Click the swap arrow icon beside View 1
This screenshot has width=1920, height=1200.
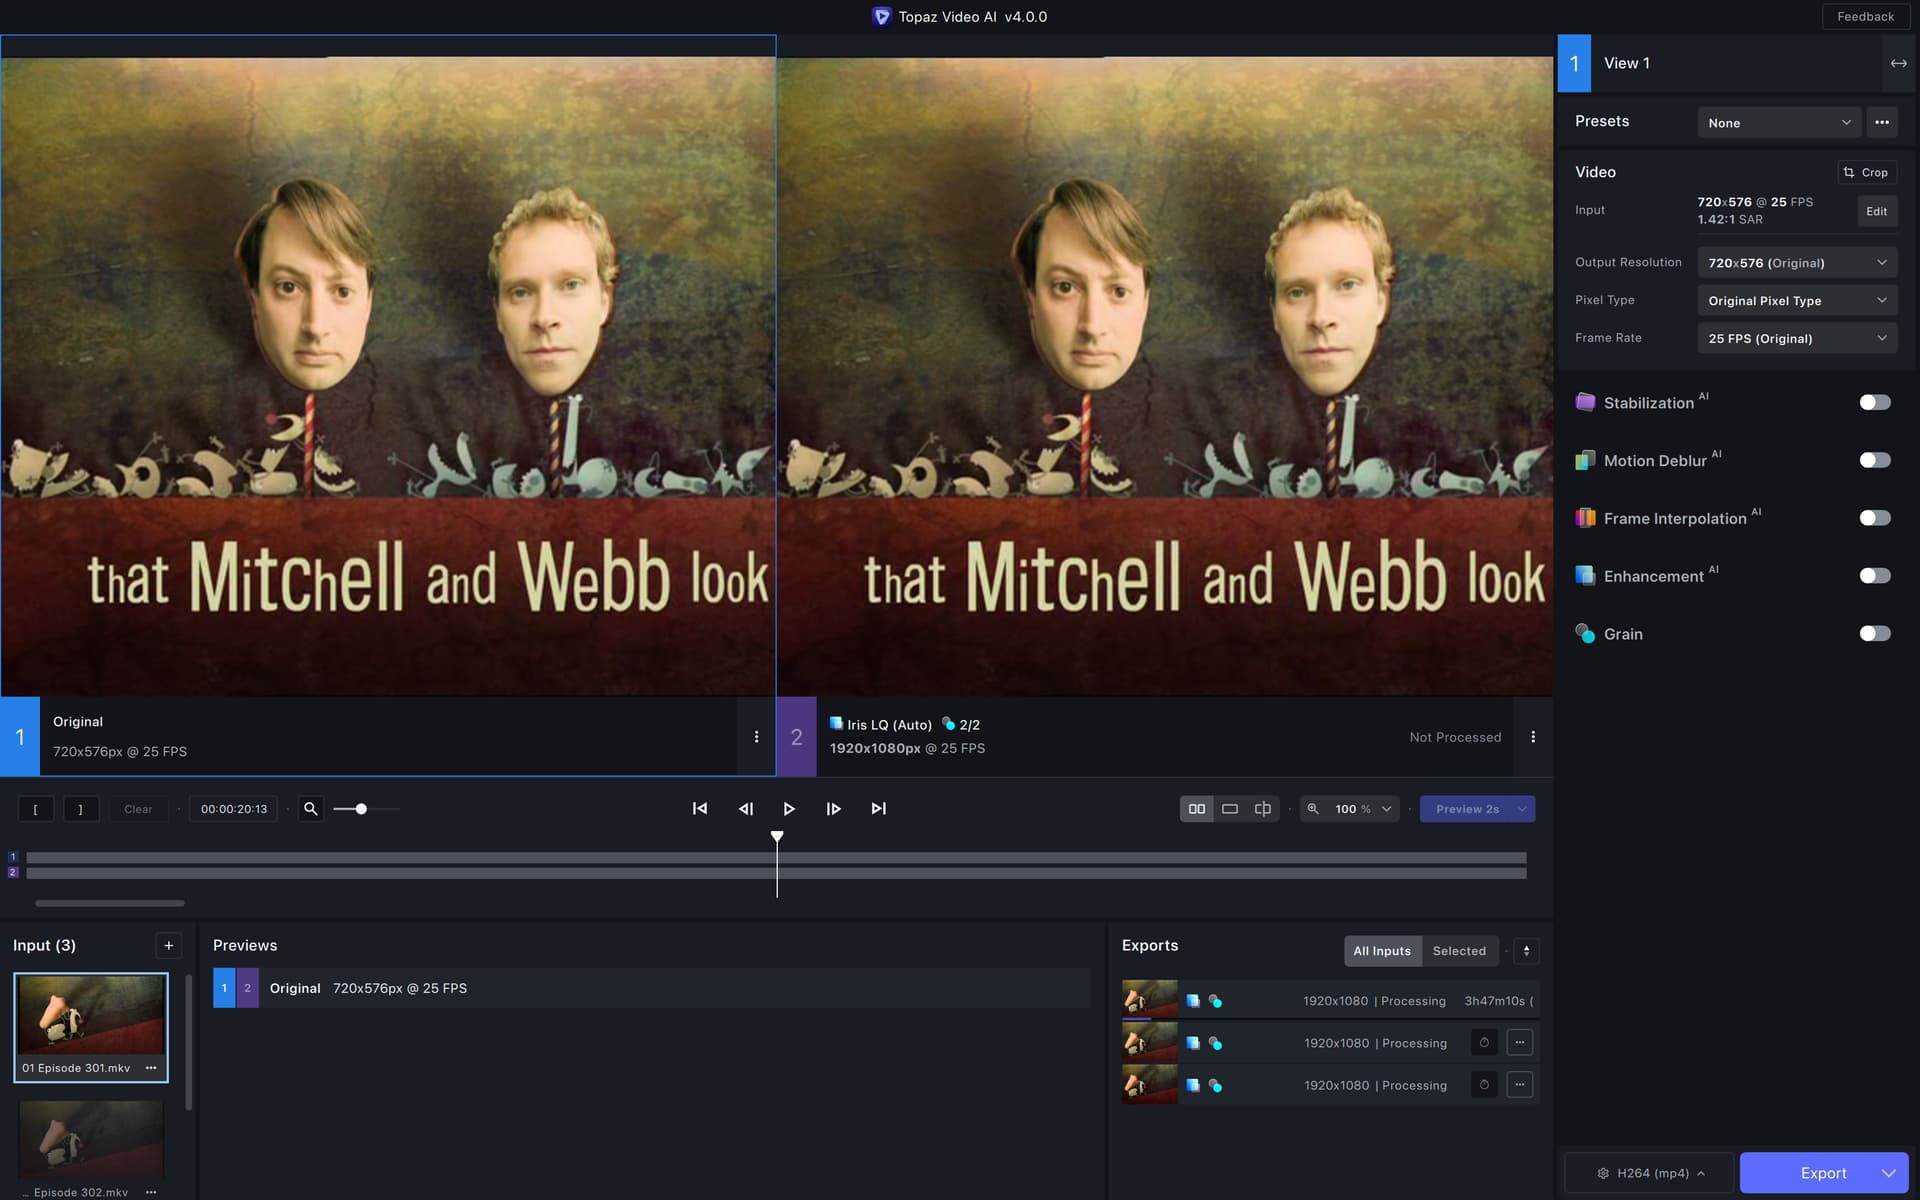tap(1898, 63)
